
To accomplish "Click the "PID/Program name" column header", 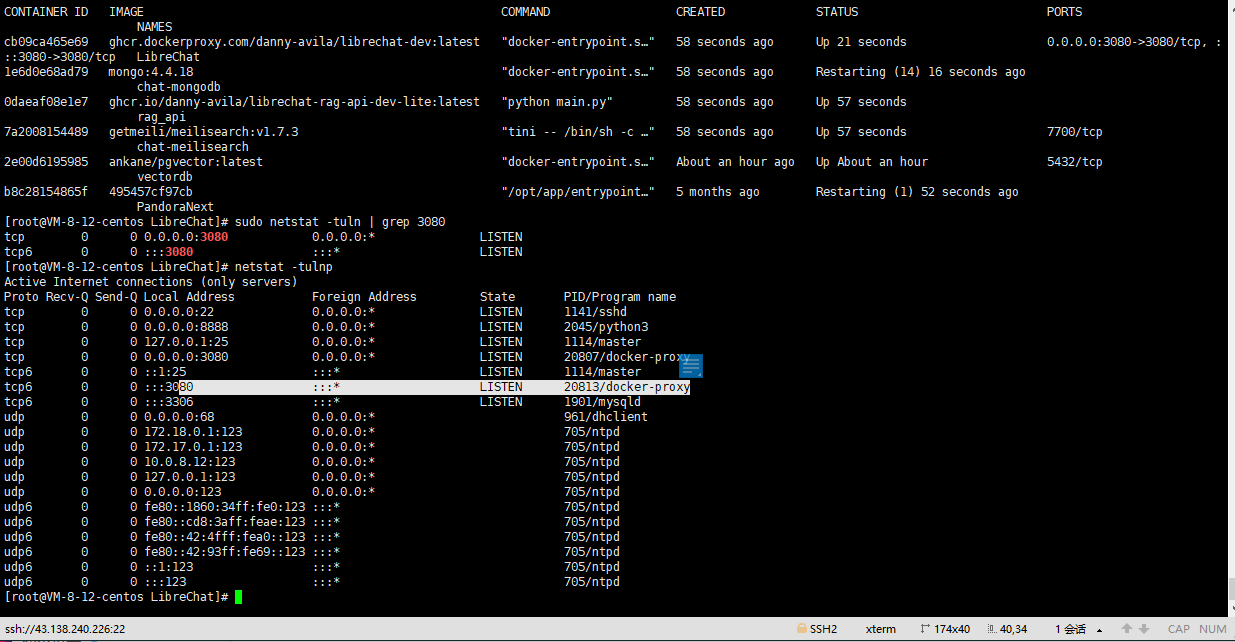I will (620, 297).
